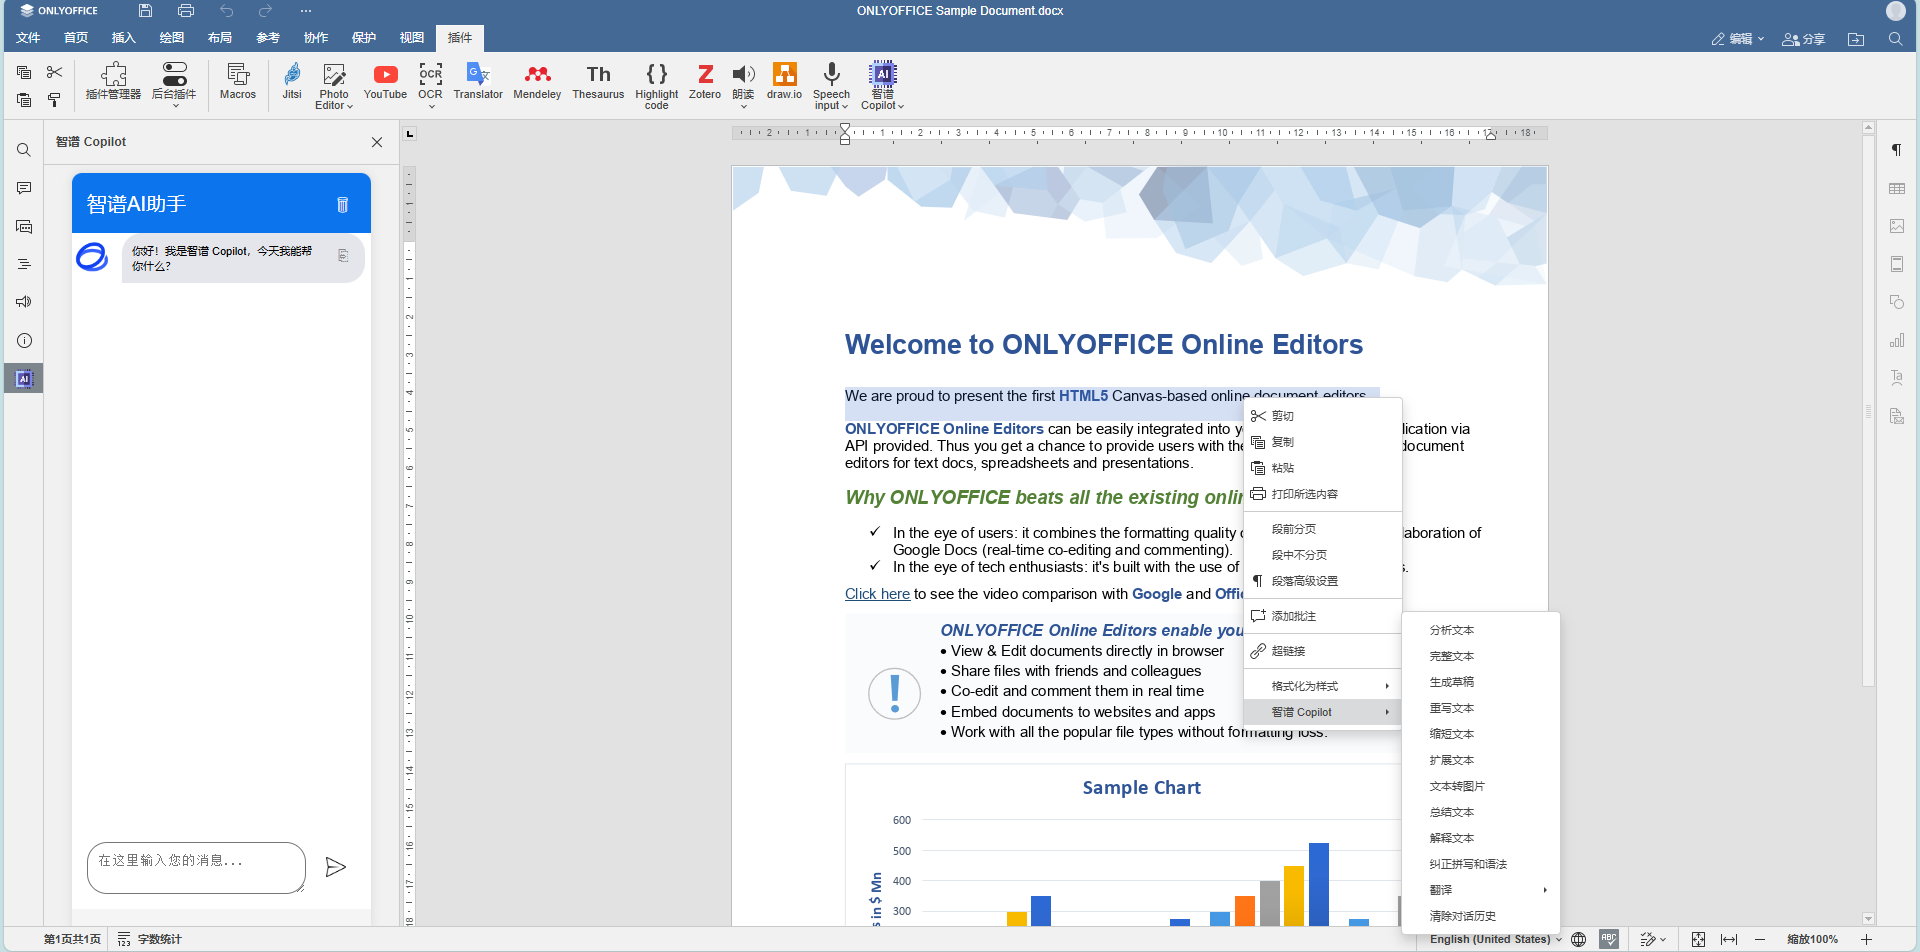
Task: Click the 分享 share button
Action: pos(1804,39)
